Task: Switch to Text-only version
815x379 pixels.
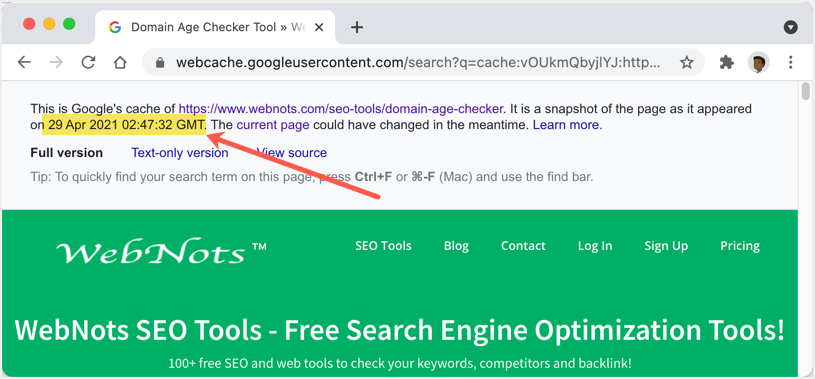Action: click(x=179, y=153)
